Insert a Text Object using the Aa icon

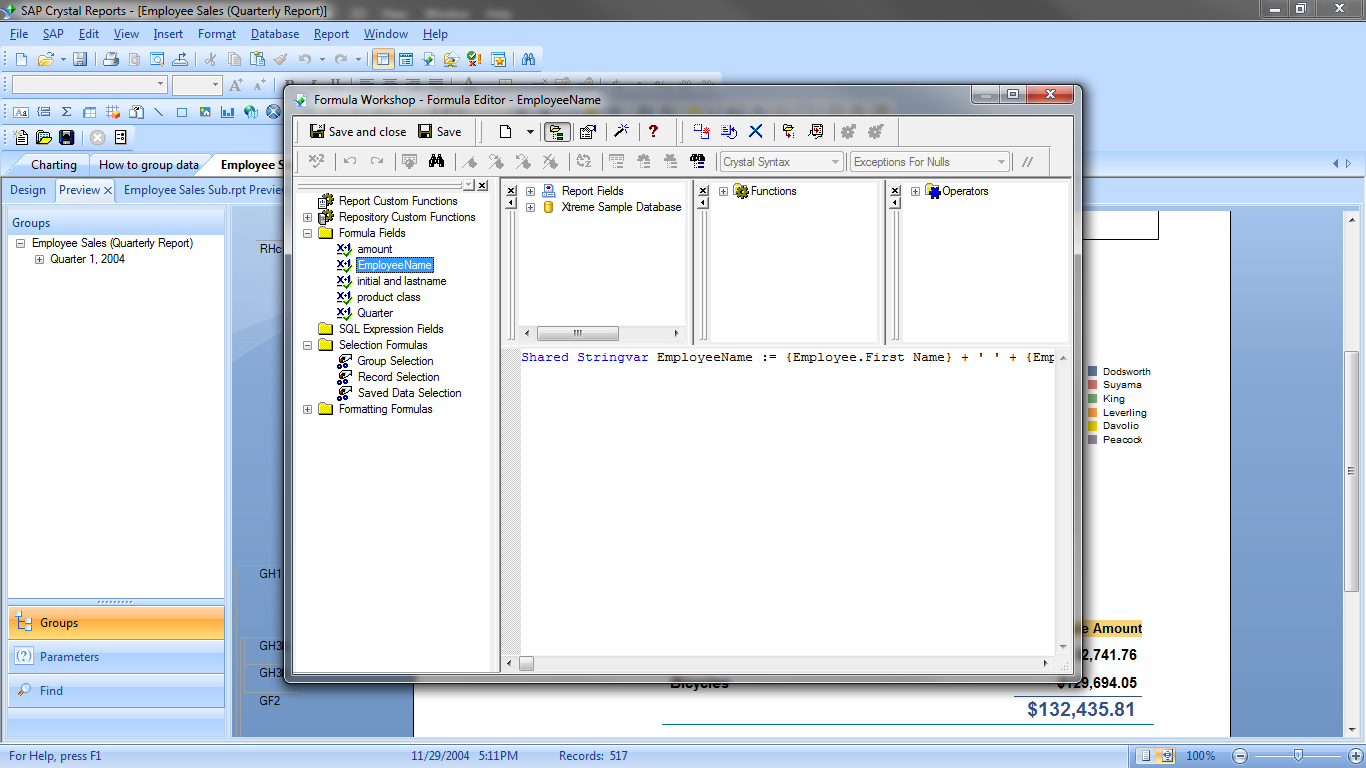pyautogui.click(x=20, y=112)
